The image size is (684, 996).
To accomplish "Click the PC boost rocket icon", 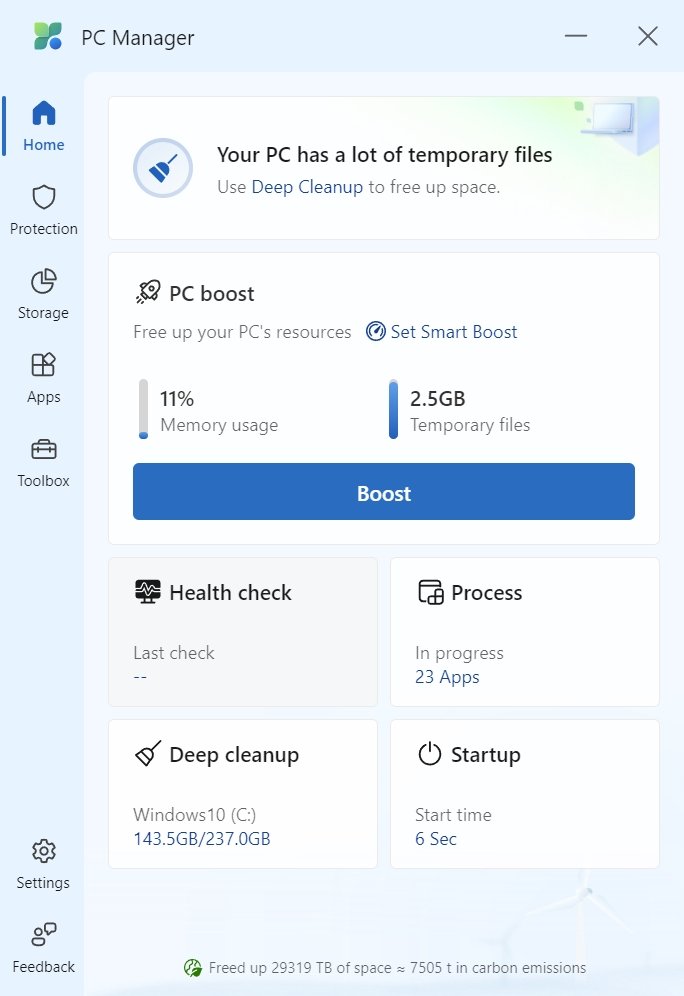I will click(x=148, y=292).
